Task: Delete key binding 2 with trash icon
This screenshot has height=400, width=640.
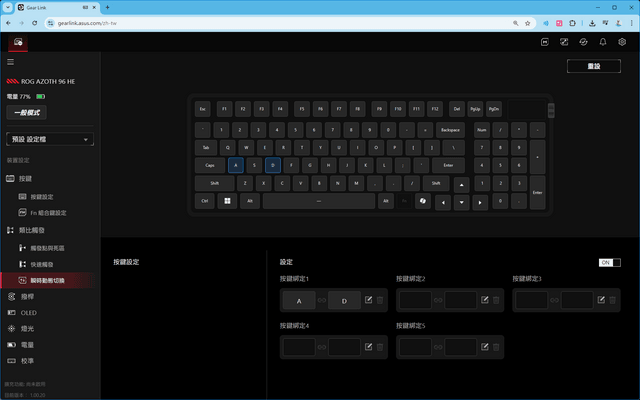Action: click(496, 300)
